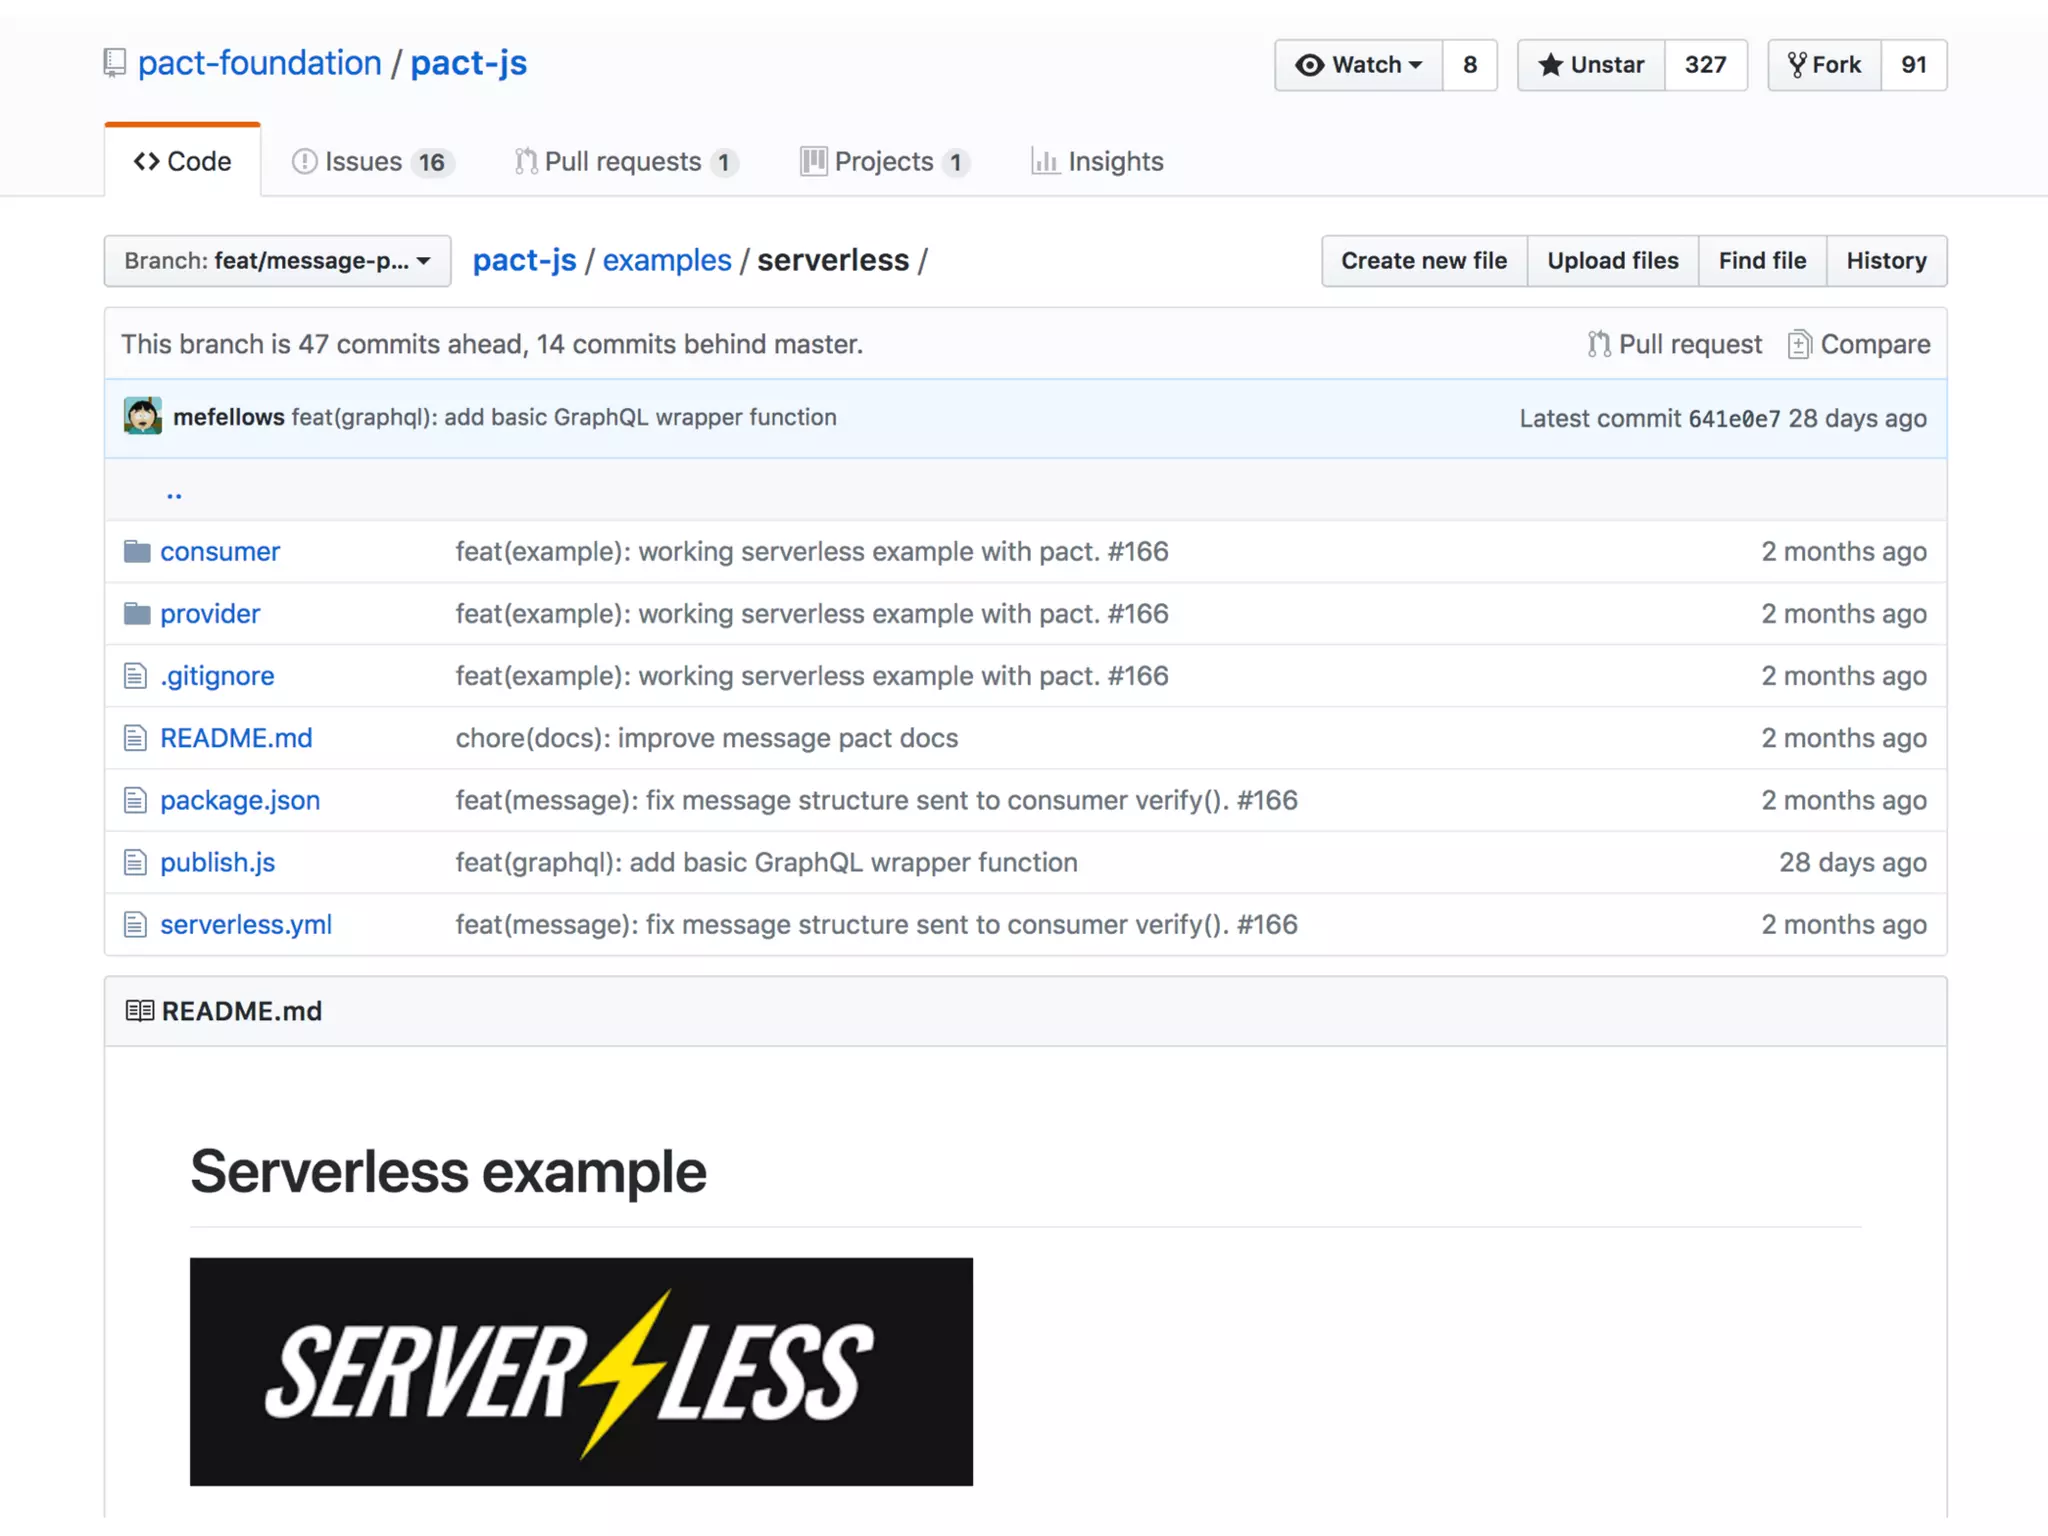Click the consumer folder icon
The width and height of the screenshot is (2048, 1536).
tap(137, 552)
